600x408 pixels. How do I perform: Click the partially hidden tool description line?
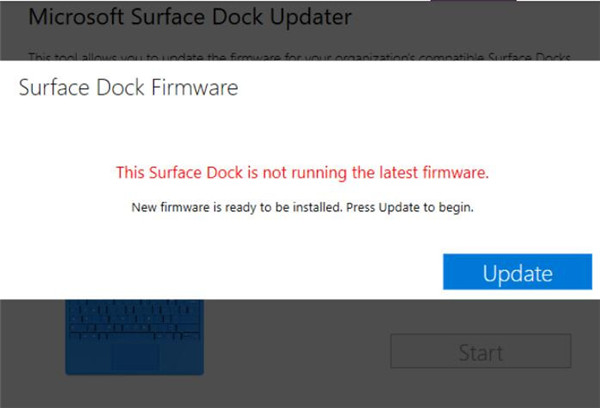click(300, 57)
